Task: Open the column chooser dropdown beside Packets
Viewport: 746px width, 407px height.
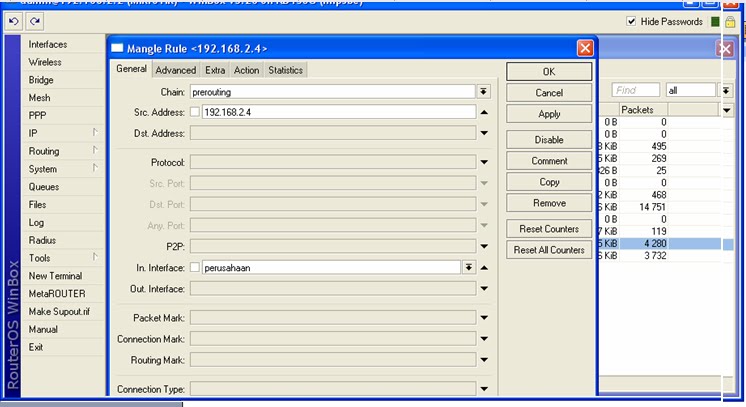Action: [x=727, y=110]
